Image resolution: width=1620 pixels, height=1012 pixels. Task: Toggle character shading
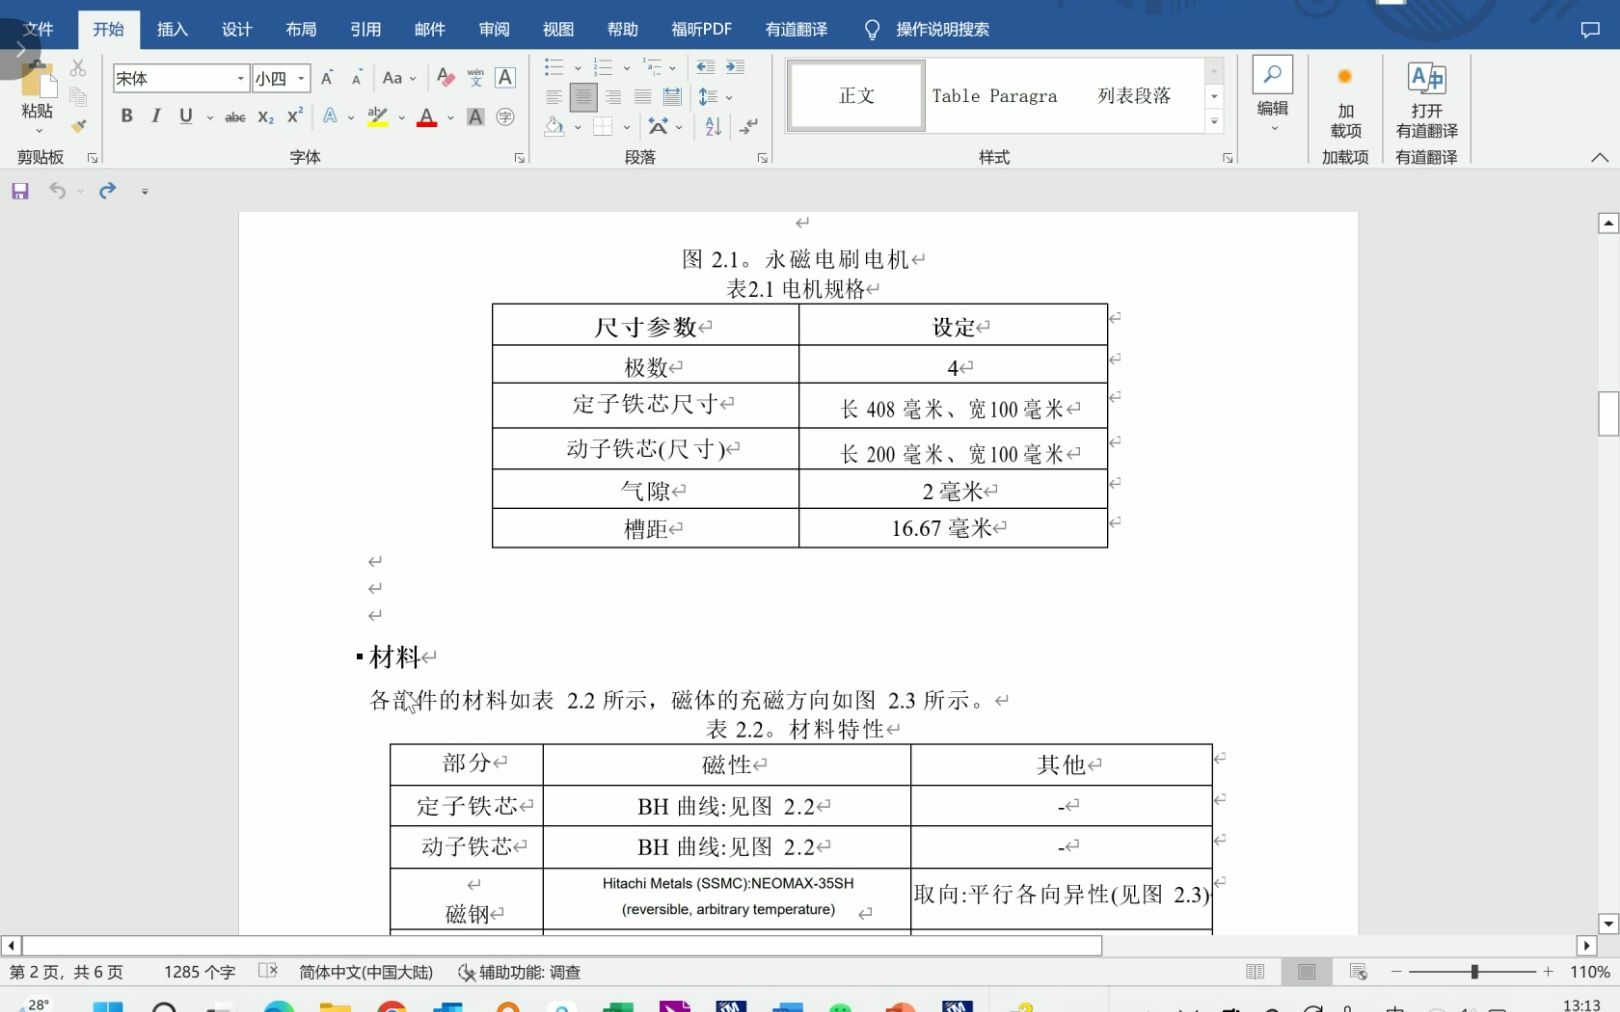476,117
